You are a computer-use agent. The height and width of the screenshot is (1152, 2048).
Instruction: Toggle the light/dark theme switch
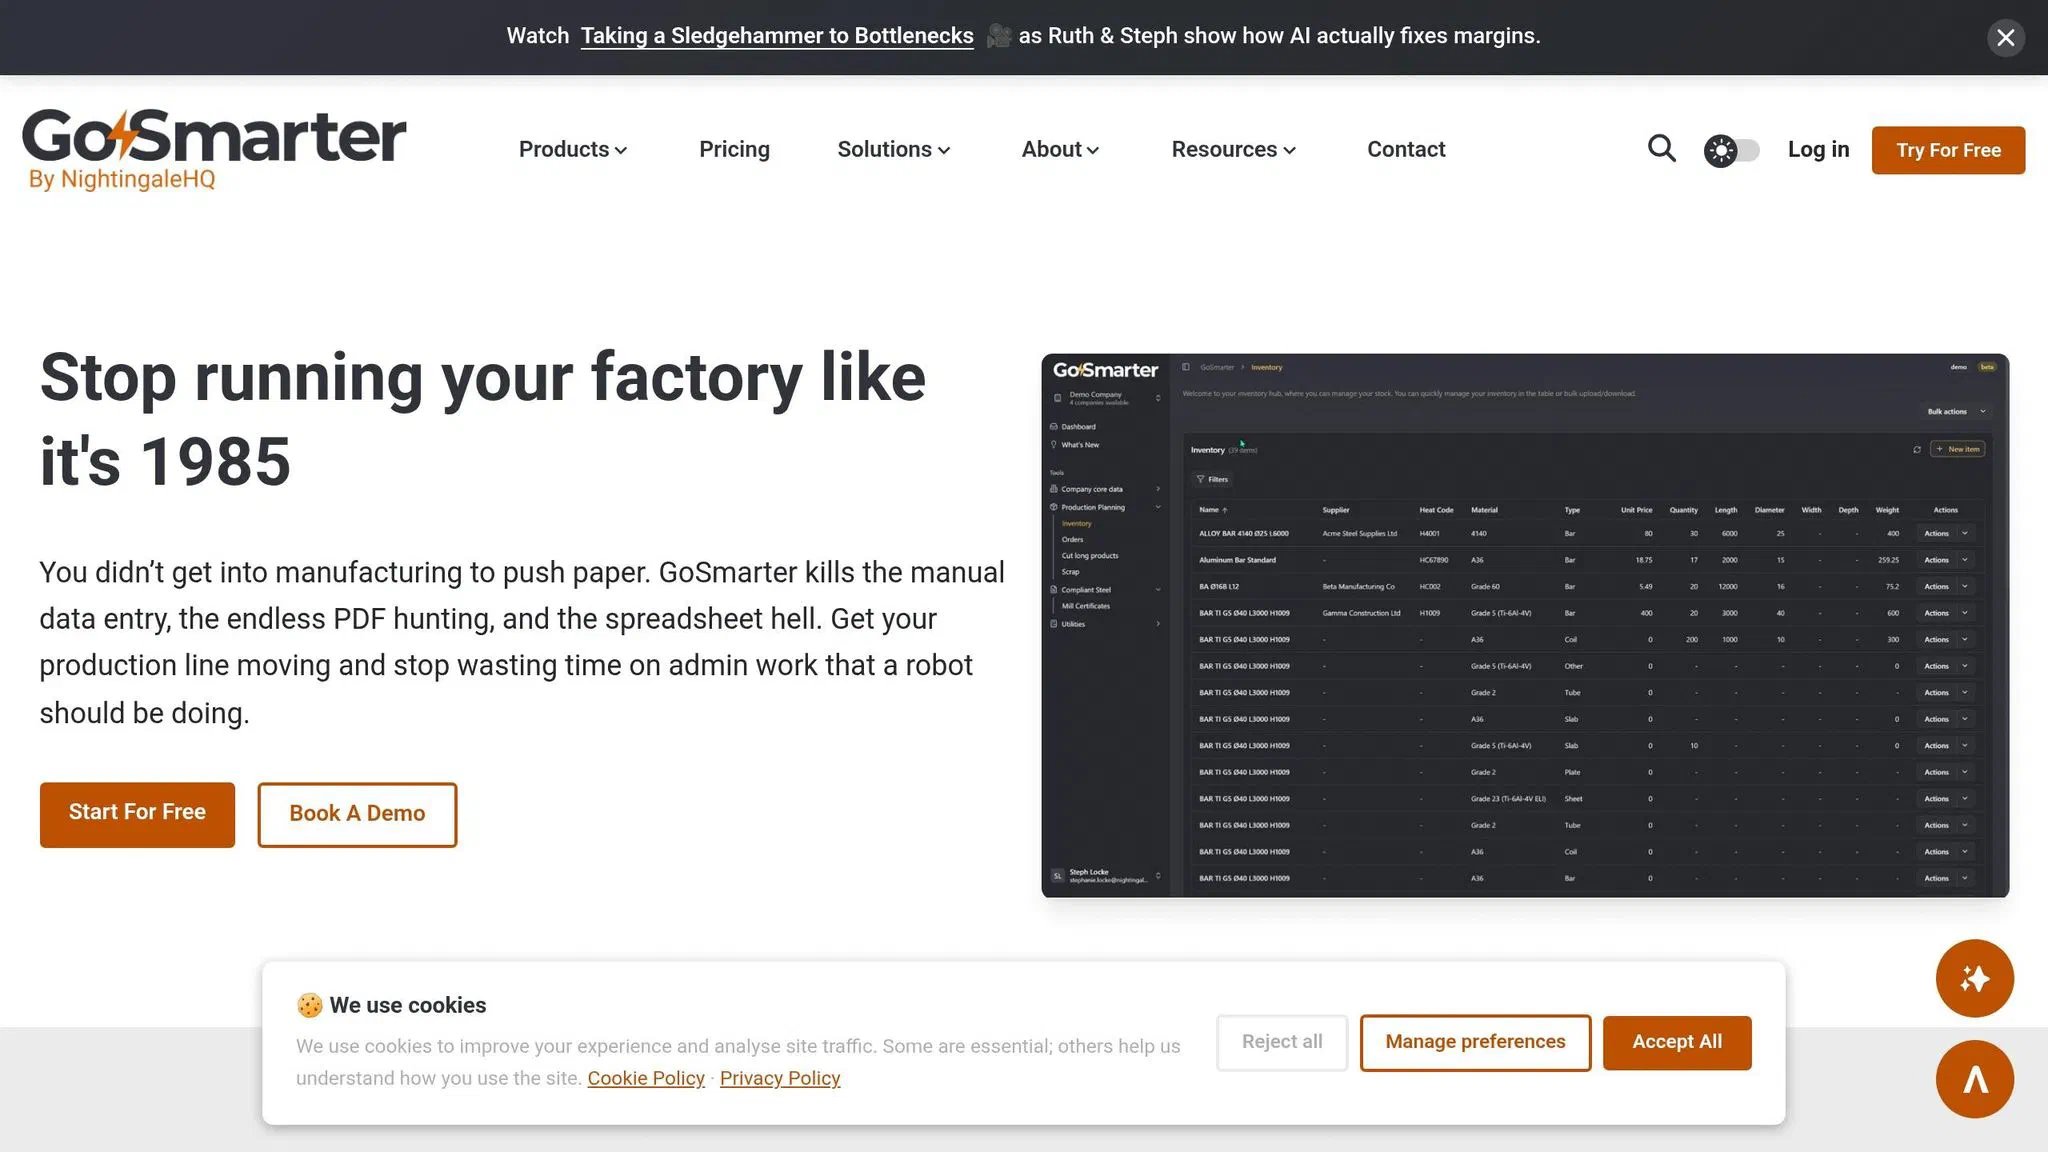[x=1731, y=150]
